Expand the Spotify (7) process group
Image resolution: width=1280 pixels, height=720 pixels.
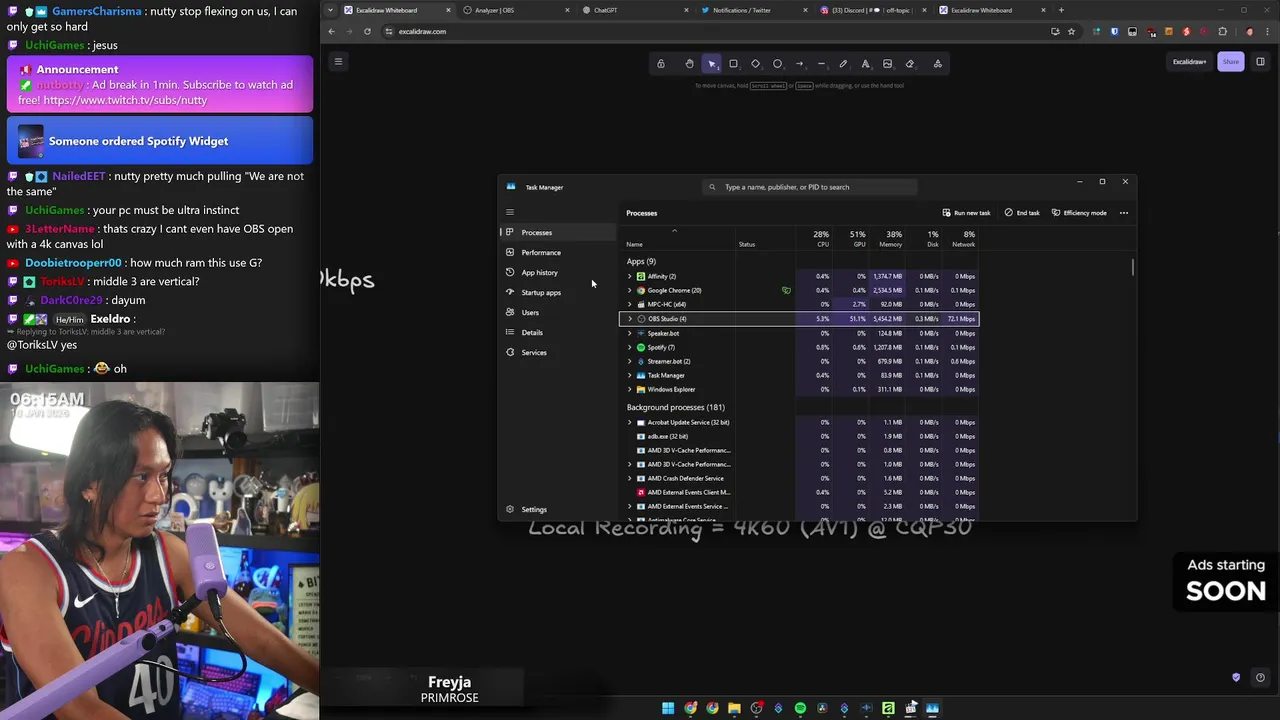(630, 347)
